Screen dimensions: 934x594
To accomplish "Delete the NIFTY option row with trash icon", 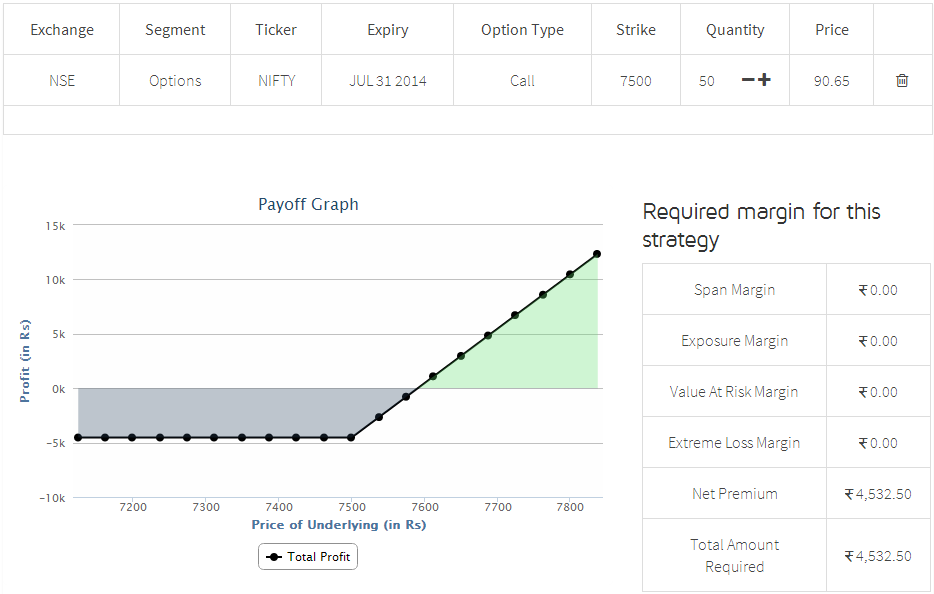I will 902,80.
